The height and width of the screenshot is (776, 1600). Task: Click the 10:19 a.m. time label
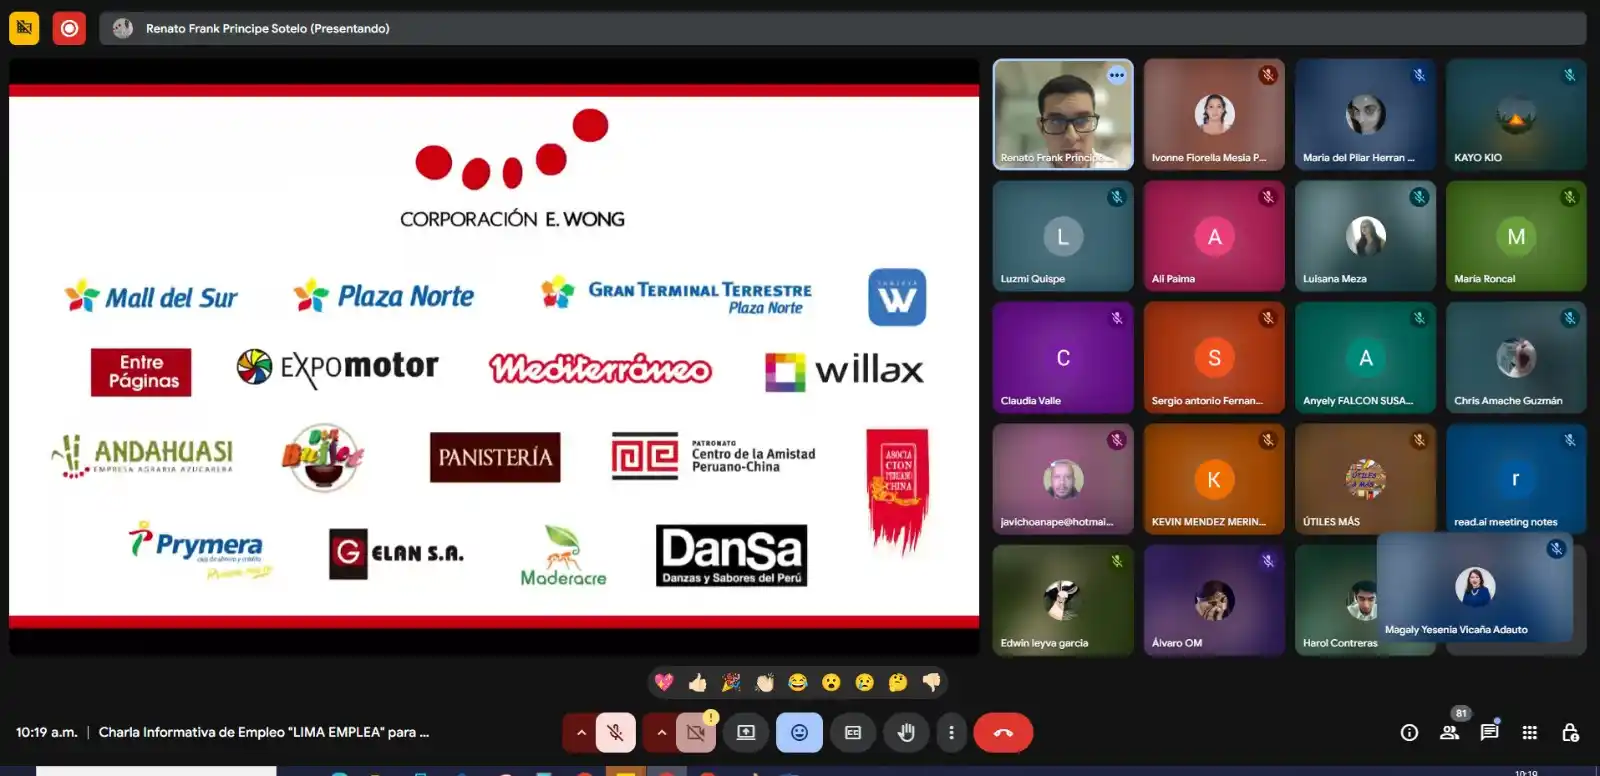pos(46,732)
